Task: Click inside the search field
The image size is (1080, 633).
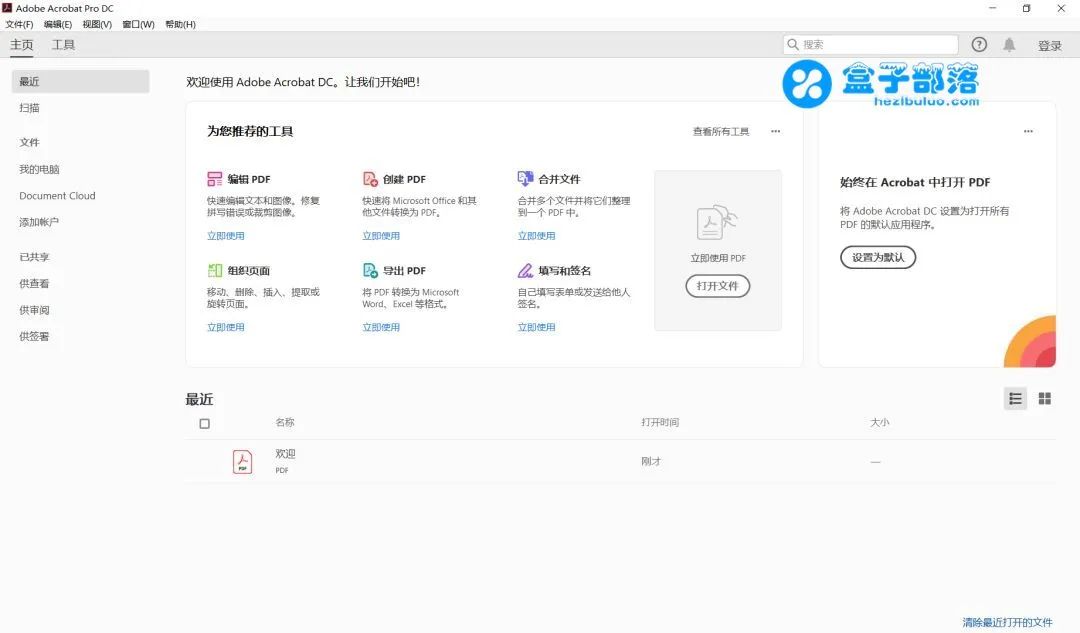Action: pos(870,44)
